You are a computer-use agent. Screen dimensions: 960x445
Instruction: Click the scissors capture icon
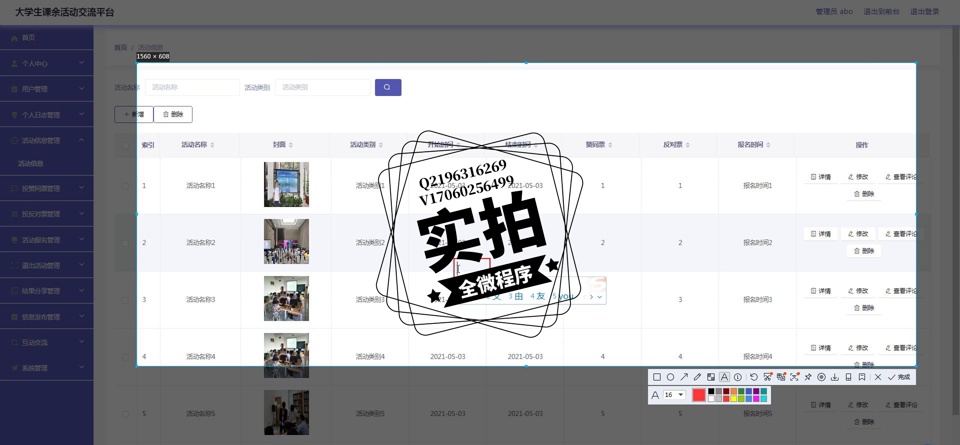(768, 377)
